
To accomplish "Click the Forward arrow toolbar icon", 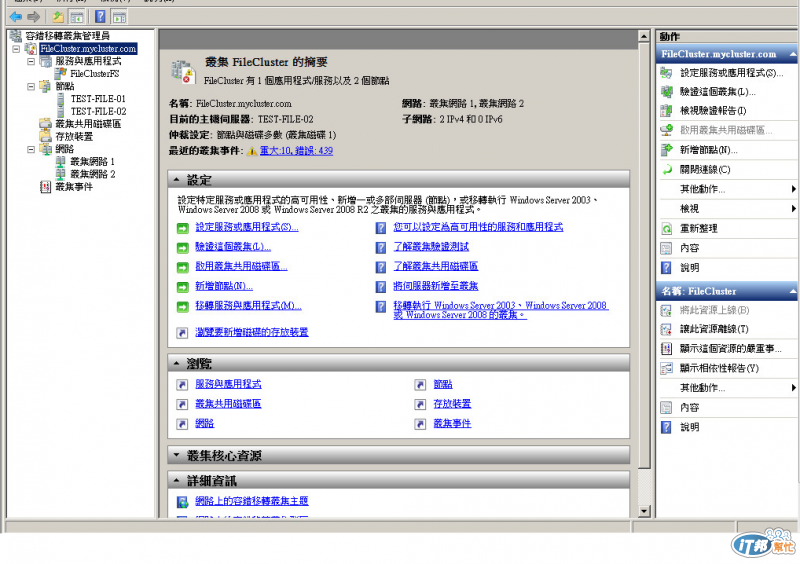I will 33,17.
